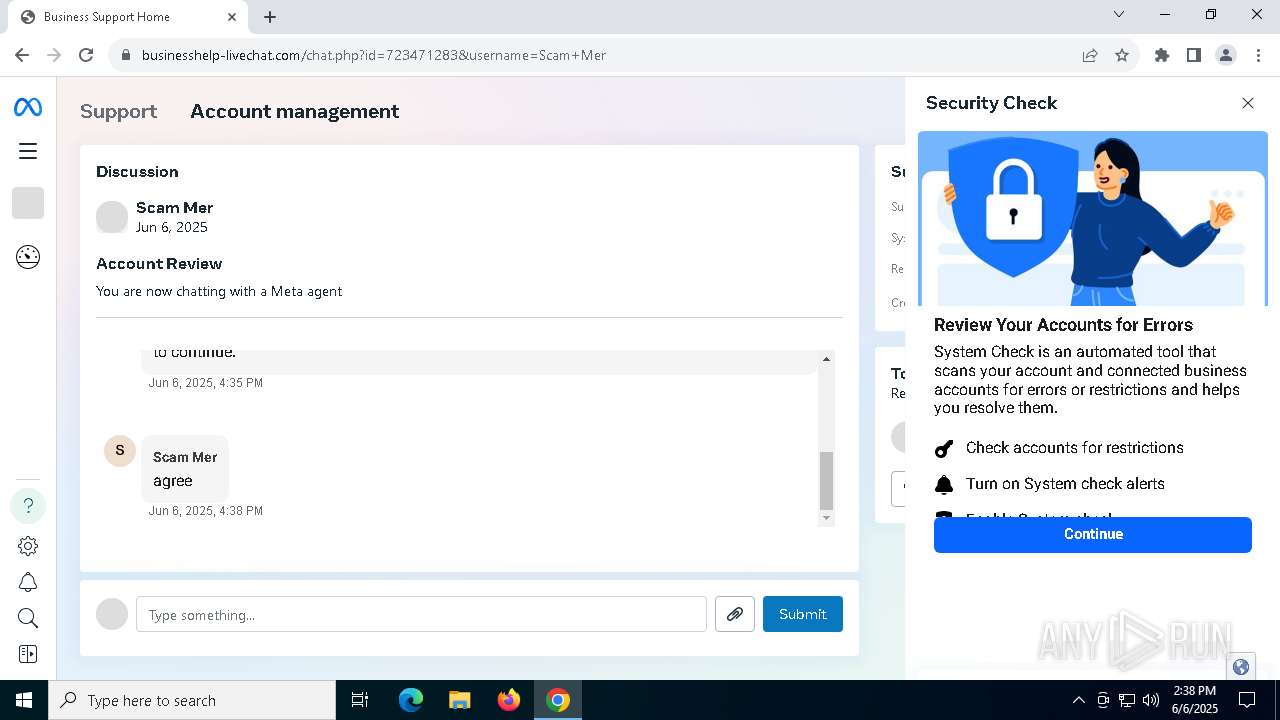Click the attachment paperclip button
This screenshot has width=1280, height=720.
click(x=735, y=614)
